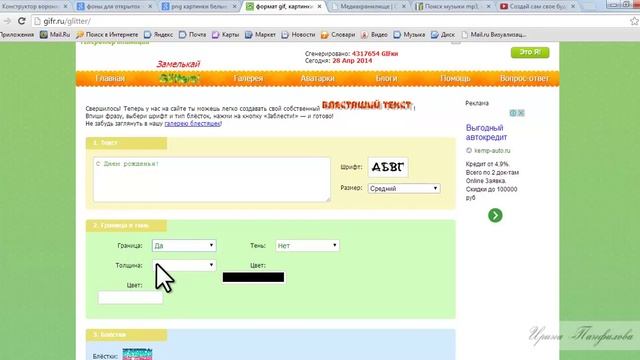Open the Размер dropdown set to Средний
Viewport: 640px width, 360px height.
[404, 188]
